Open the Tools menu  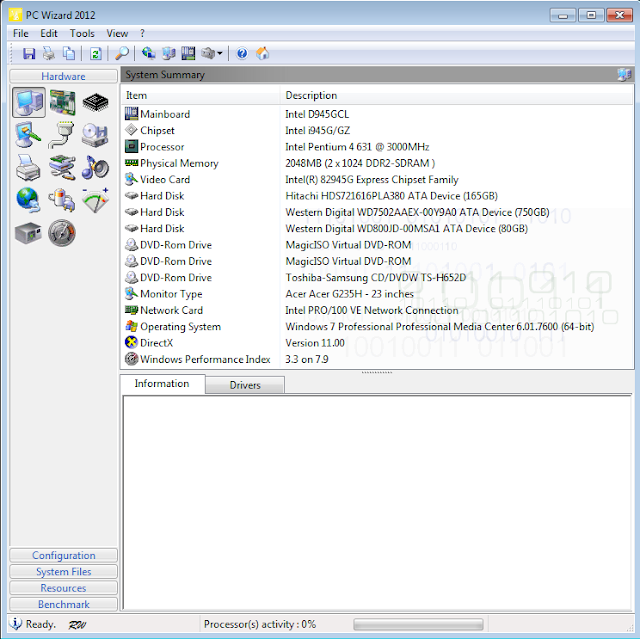82,33
